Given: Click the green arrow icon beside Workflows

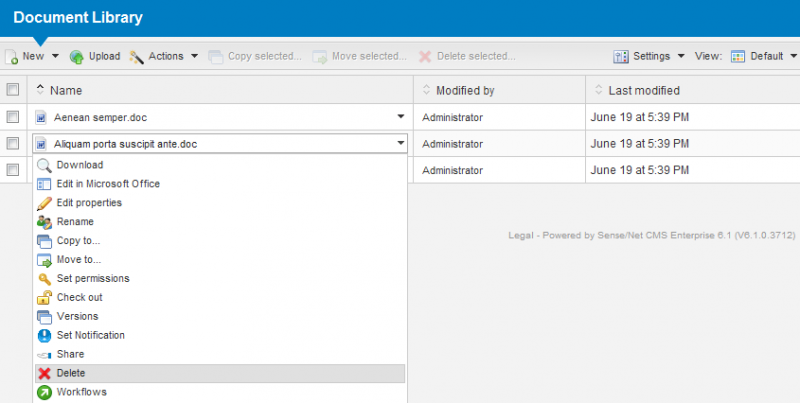Looking at the screenshot, I should 44,392.
